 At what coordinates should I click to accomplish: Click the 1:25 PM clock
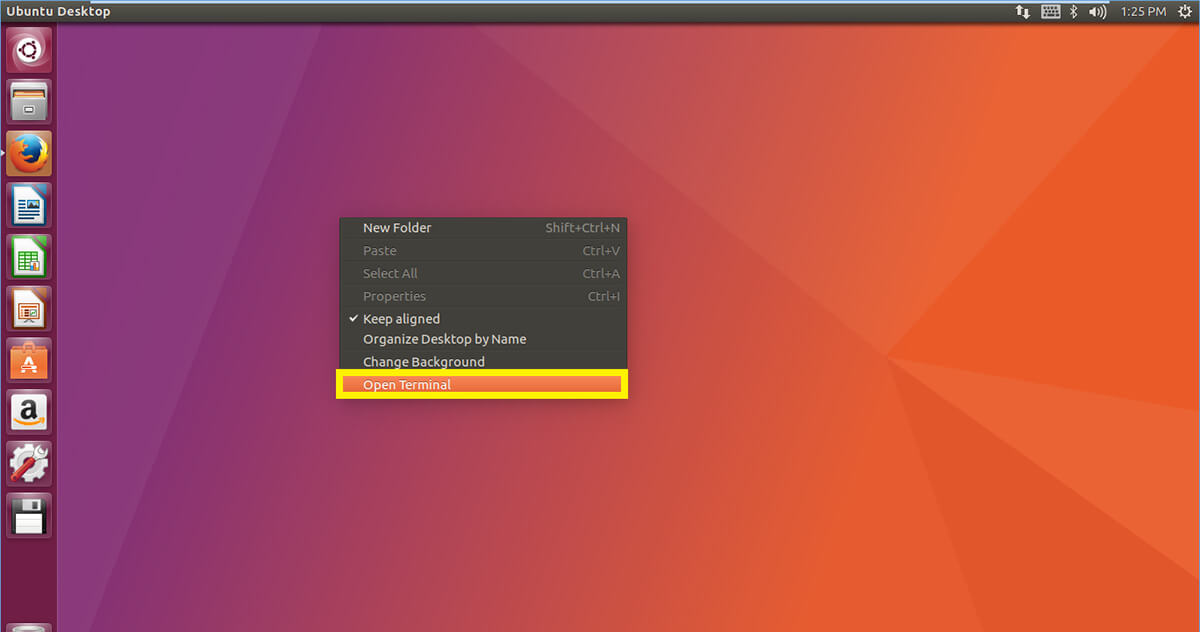click(1143, 11)
